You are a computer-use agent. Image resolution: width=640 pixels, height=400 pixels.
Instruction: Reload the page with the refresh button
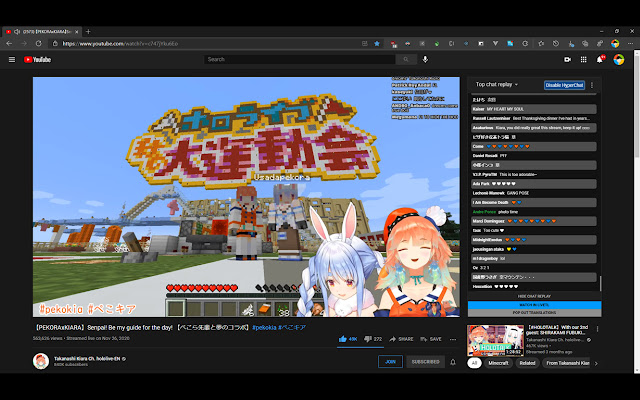click(38, 43)
